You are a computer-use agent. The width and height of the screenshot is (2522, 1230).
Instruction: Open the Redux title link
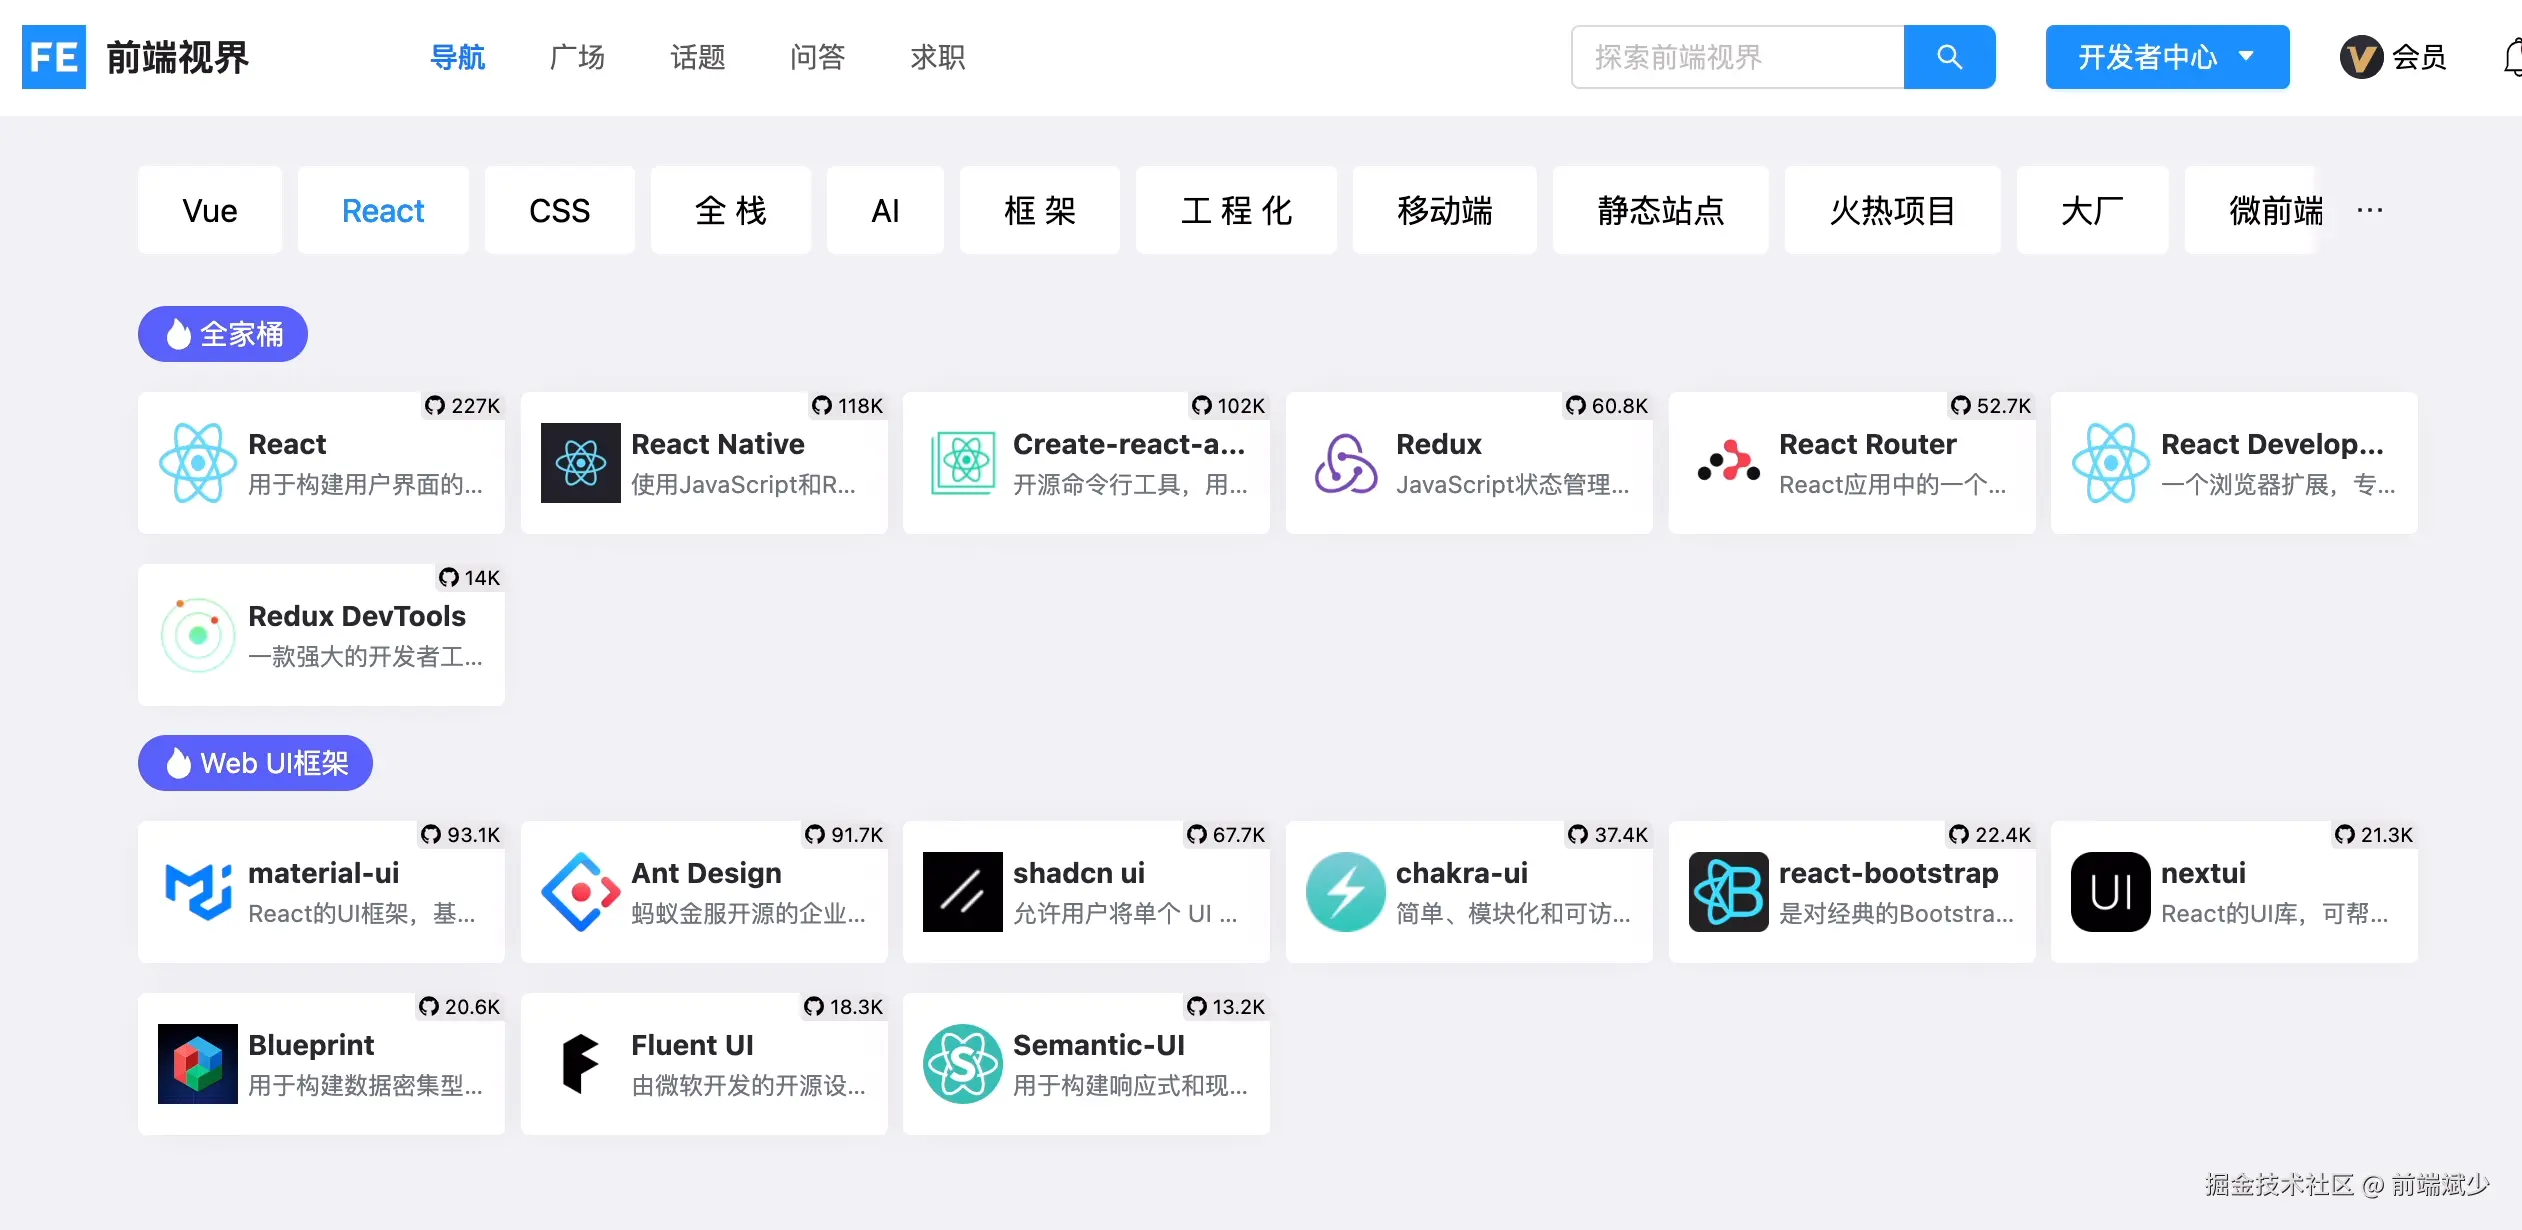(x=1439, y=444)
